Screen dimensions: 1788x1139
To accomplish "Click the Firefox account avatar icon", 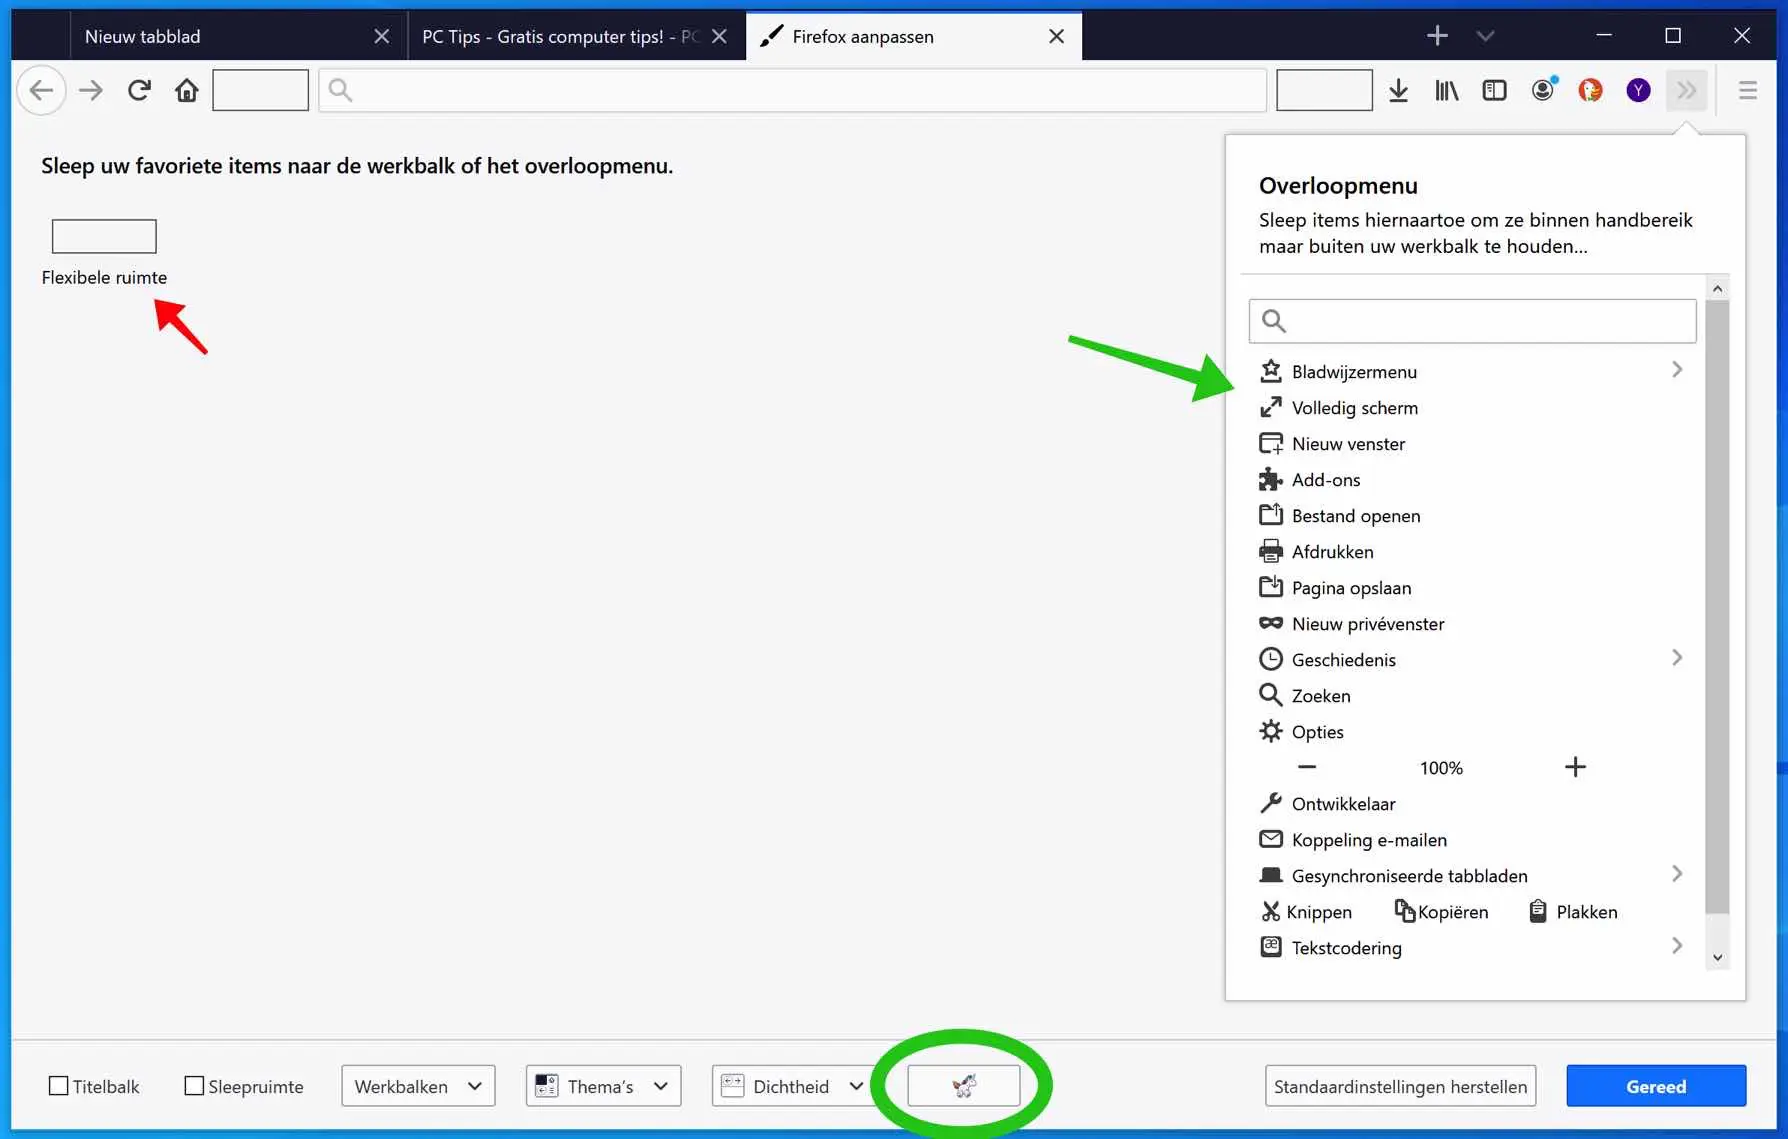I will (1543, 90).
